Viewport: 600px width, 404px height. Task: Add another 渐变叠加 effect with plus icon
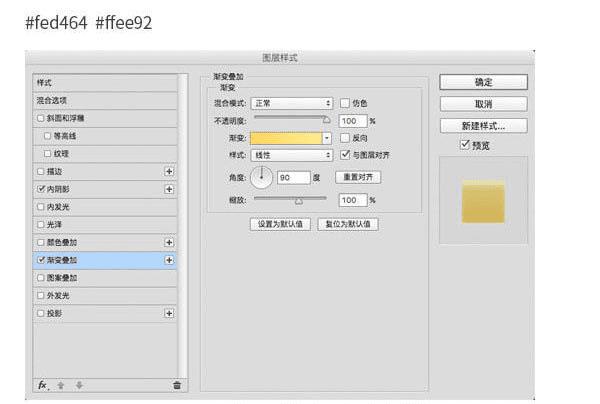169,260
